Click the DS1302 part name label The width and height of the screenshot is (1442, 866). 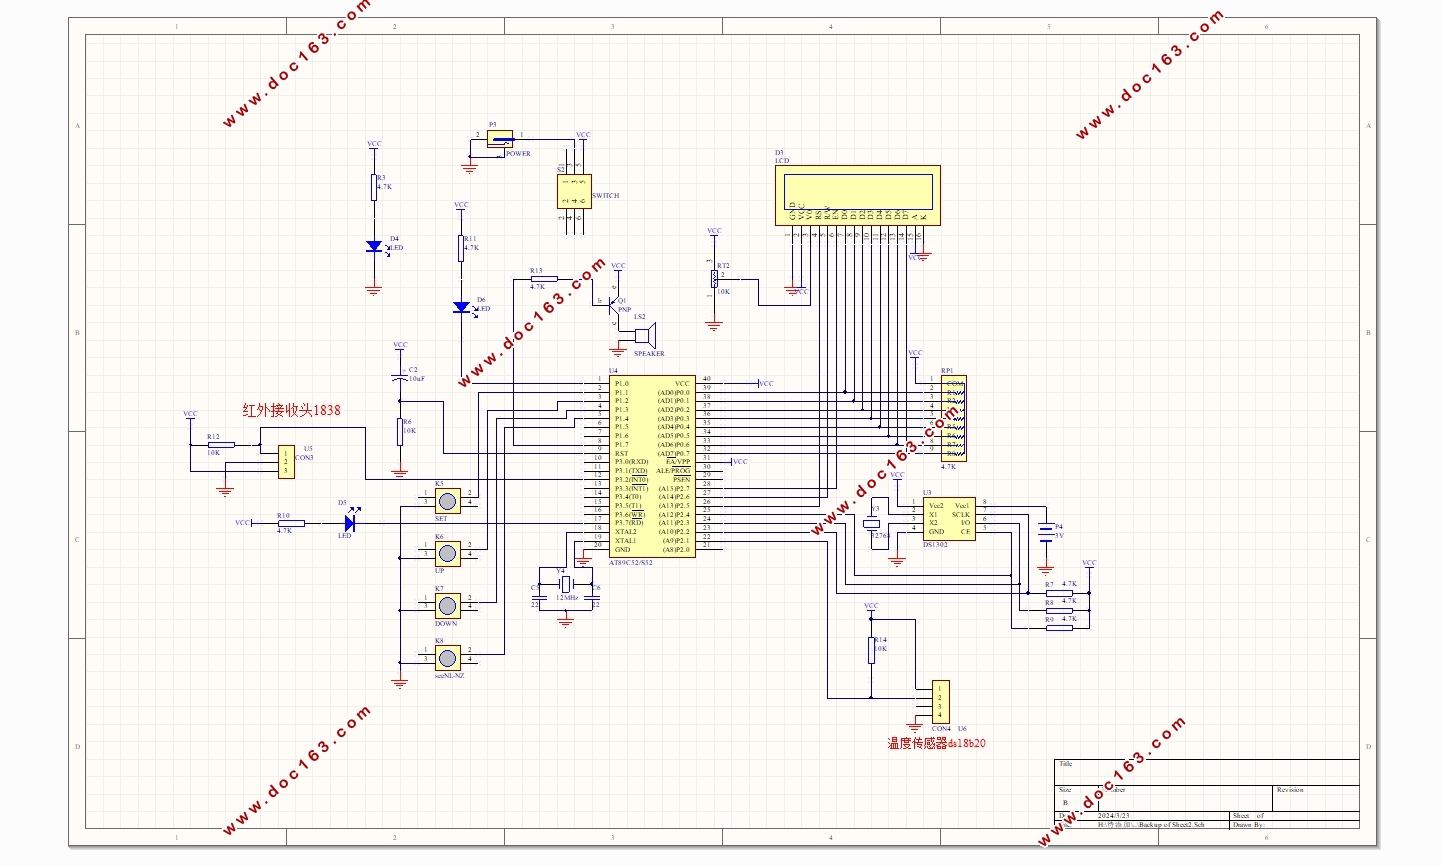pos(937,545)
